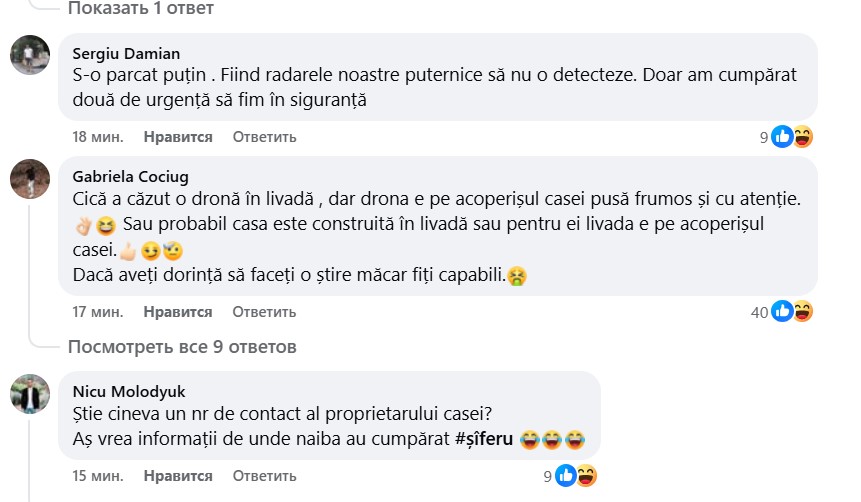Open Gabriela Cociug's profile name link
Viewport: 861px width, 502px height.
131,178
